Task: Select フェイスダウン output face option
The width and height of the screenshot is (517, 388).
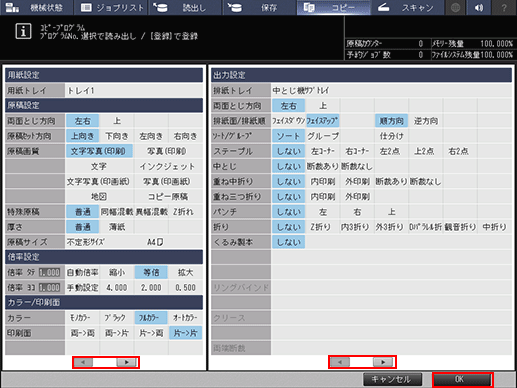Action: 288,121
